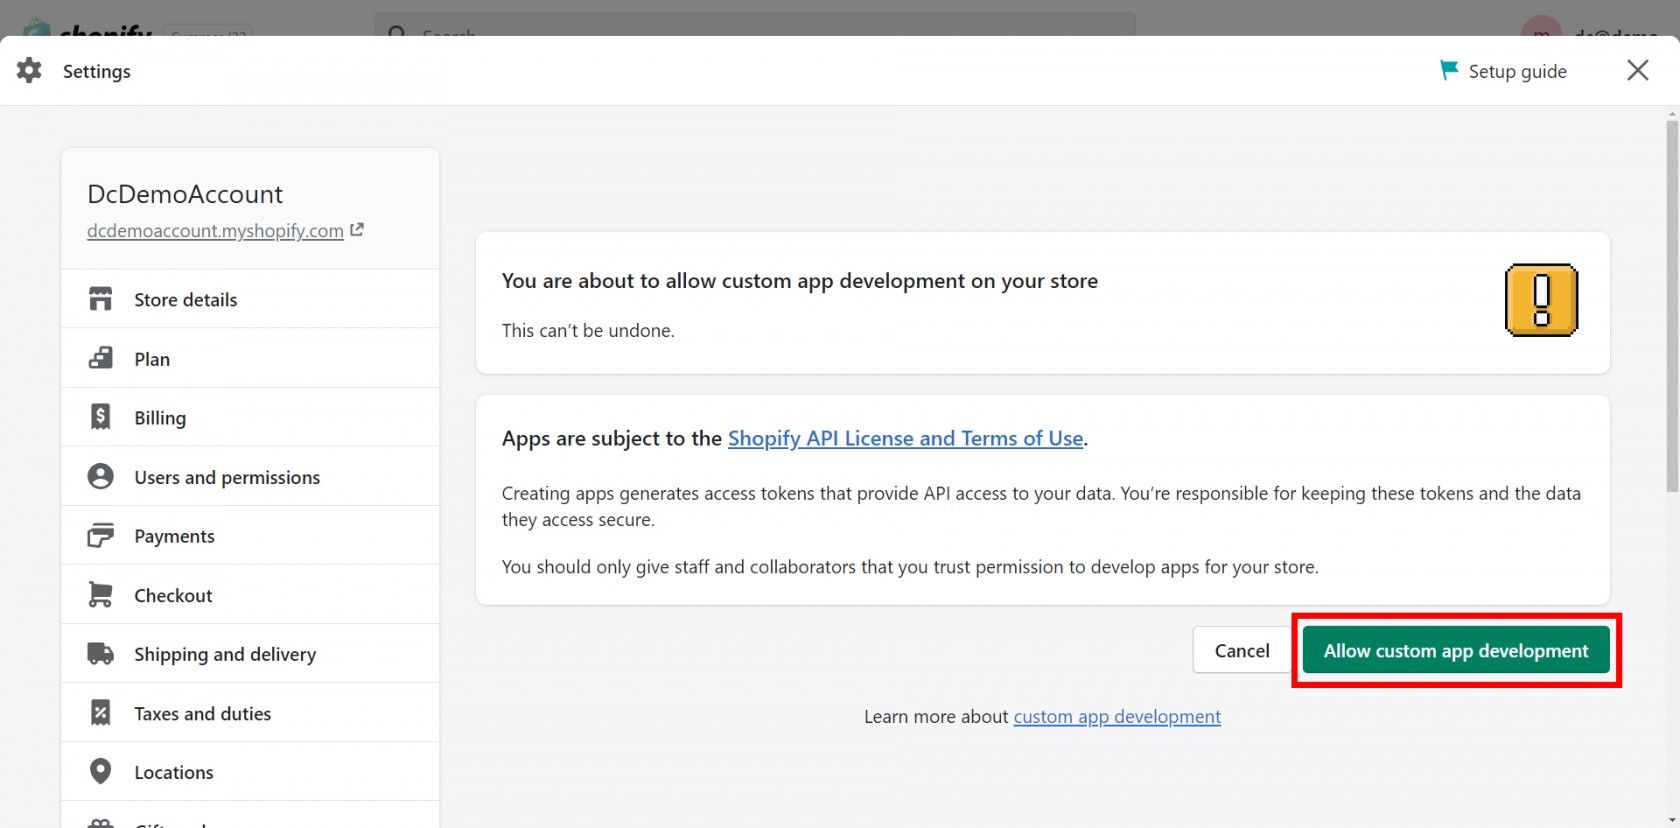Click the Billing receipt icon

(x=100, y=417)
